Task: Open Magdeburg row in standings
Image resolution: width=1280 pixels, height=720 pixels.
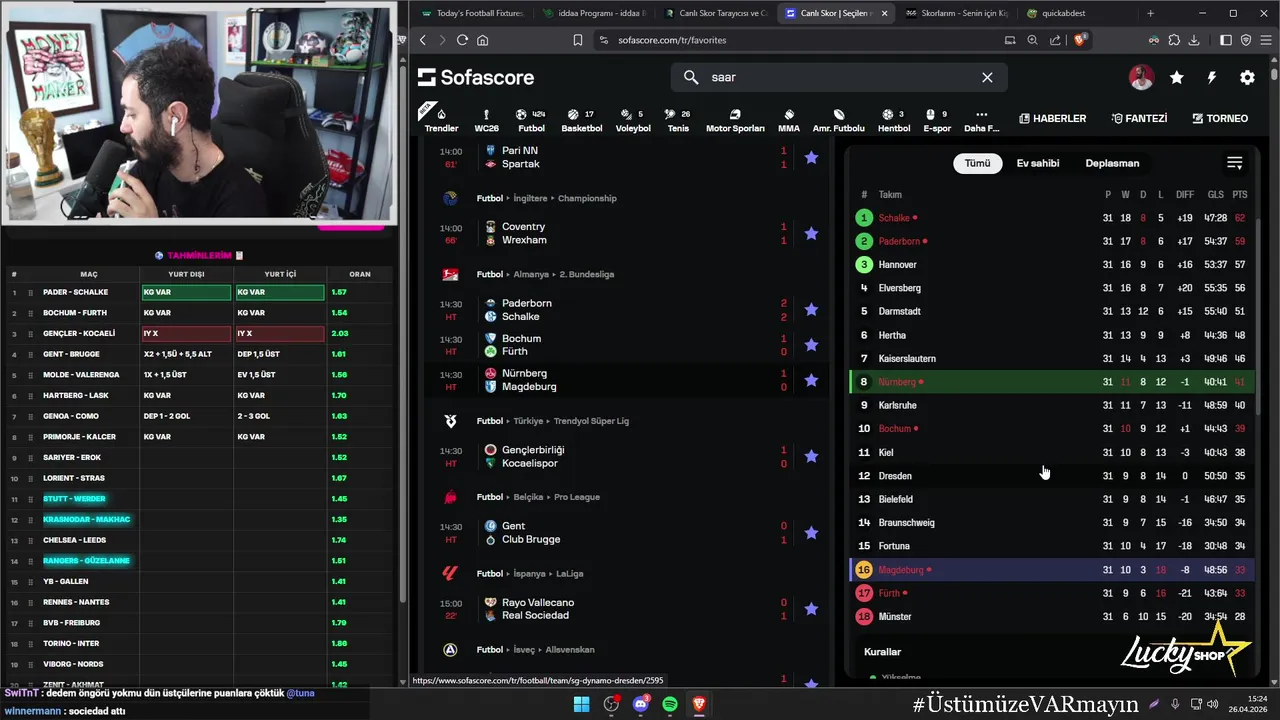Action: [1053, 570]
